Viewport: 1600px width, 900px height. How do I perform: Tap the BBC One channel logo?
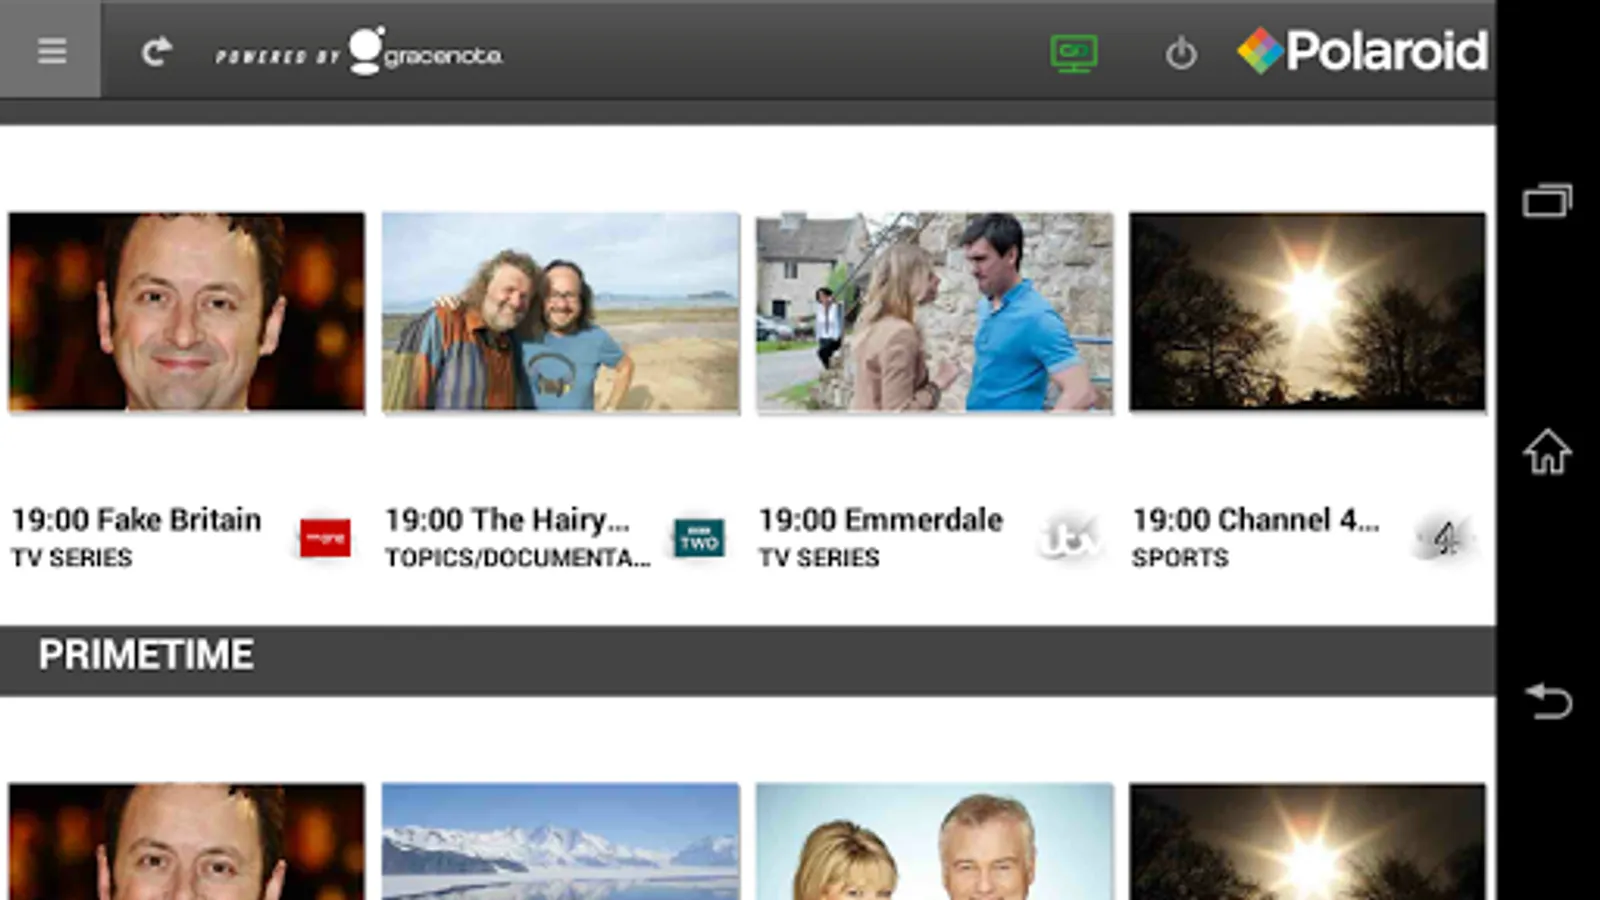(x=325, y=538)
